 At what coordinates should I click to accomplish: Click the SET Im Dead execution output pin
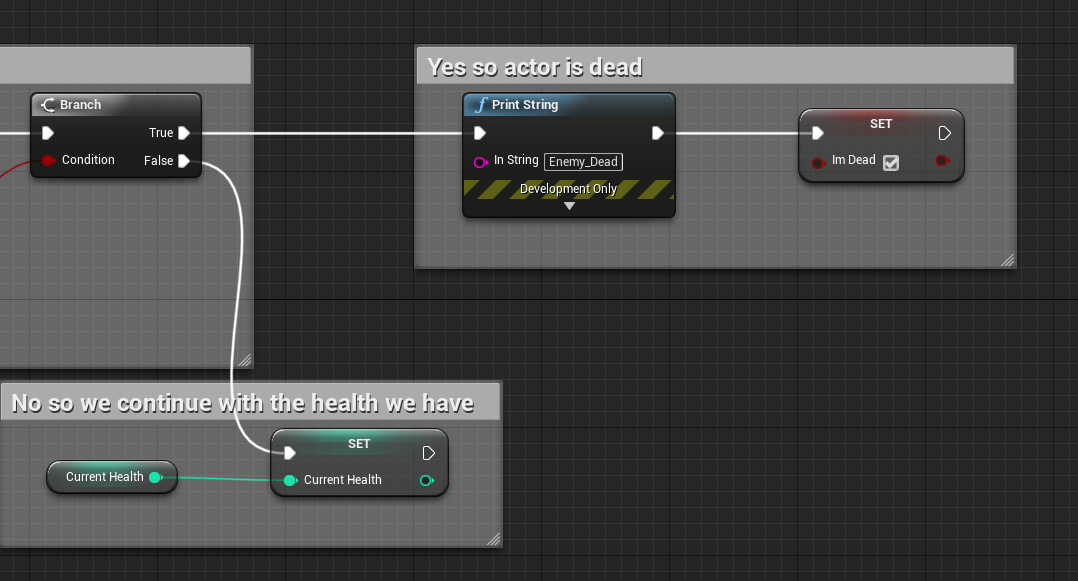(x=945, y=133)
